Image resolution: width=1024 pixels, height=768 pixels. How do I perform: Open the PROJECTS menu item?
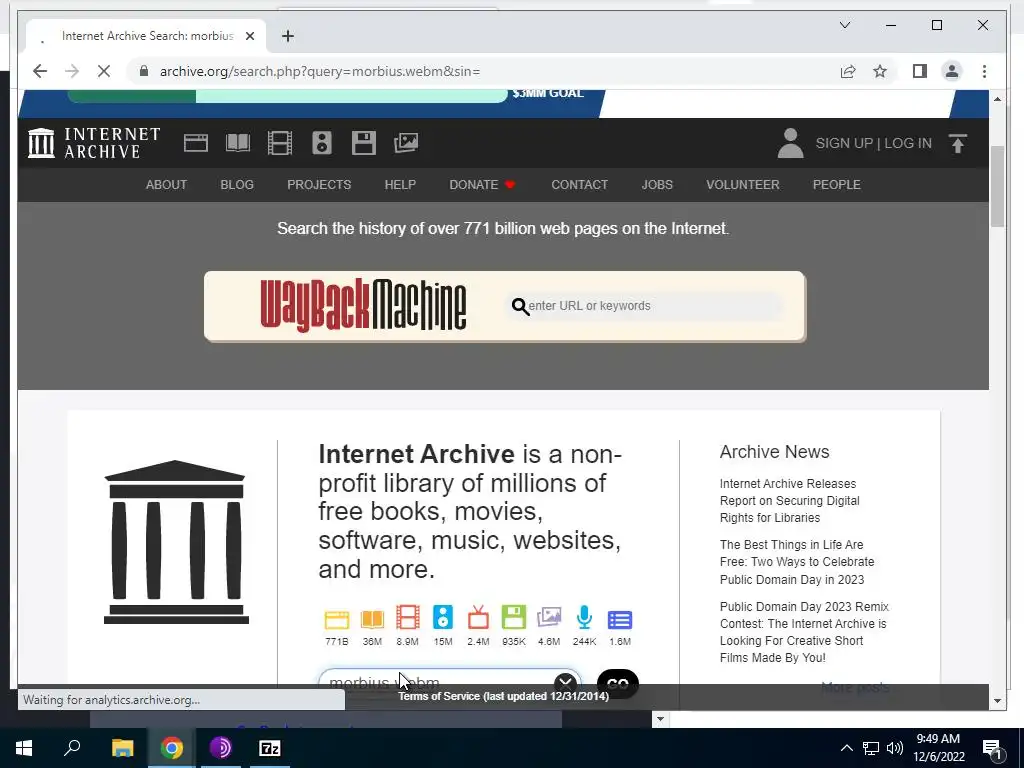[x=319, y=185]
